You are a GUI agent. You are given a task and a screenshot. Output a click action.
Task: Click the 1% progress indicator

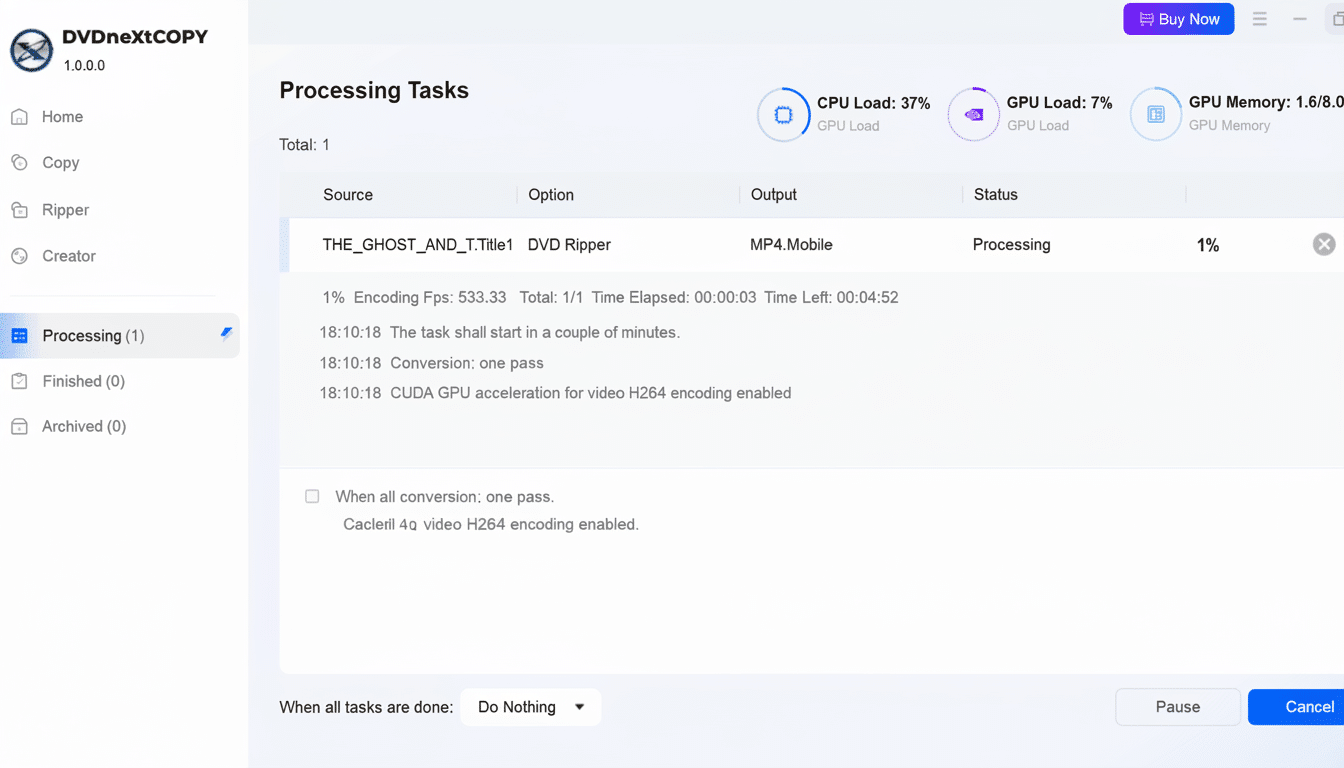tap(1207, 244)
